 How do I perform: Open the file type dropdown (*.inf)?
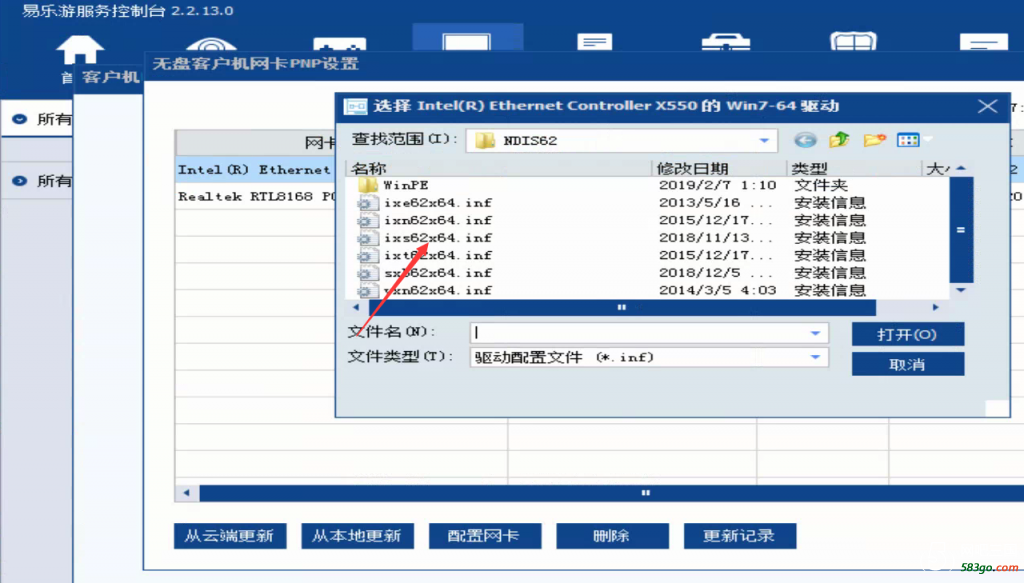point(815,357)
